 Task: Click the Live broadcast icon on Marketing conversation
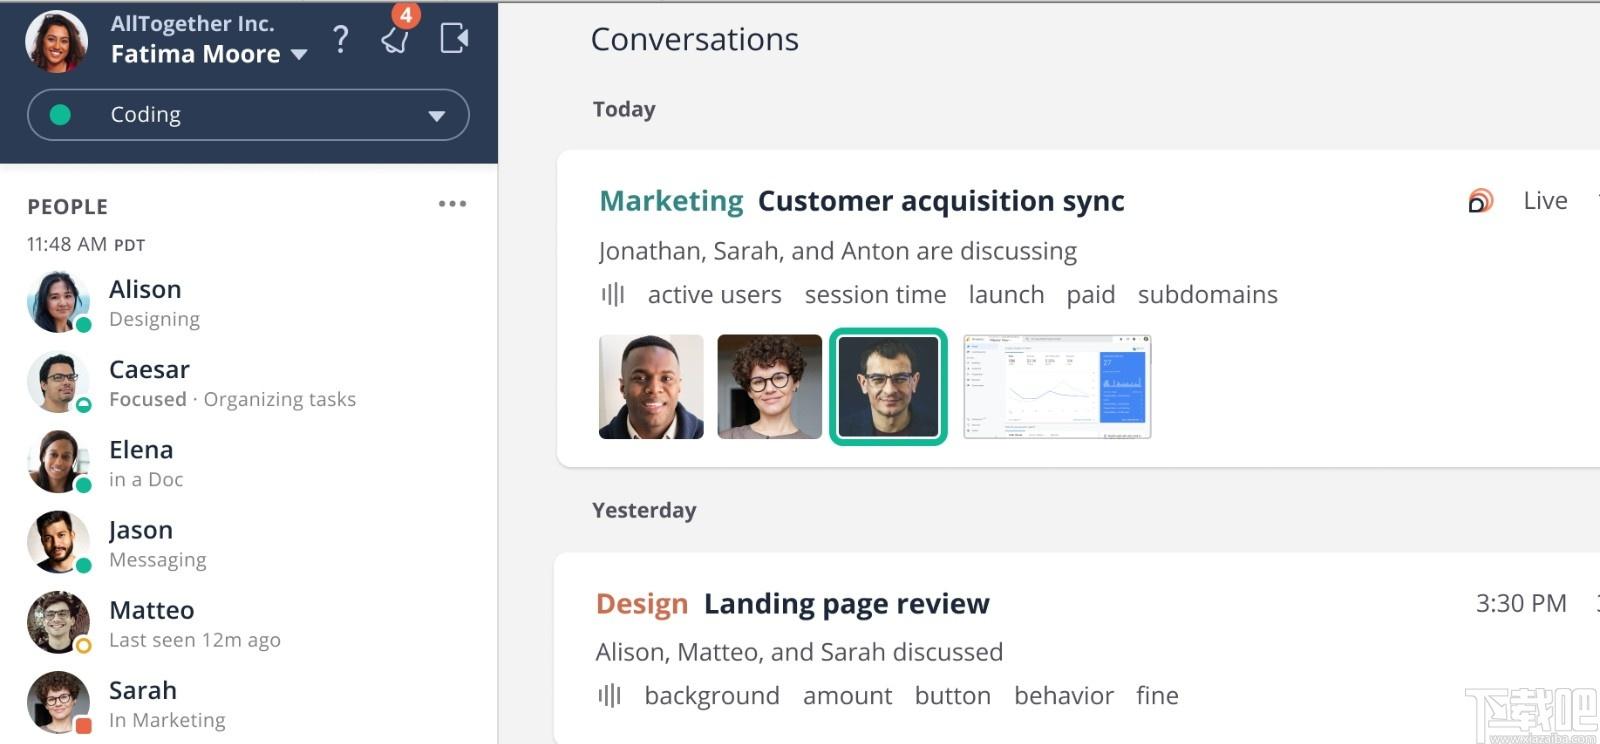tap(1480, 201)
